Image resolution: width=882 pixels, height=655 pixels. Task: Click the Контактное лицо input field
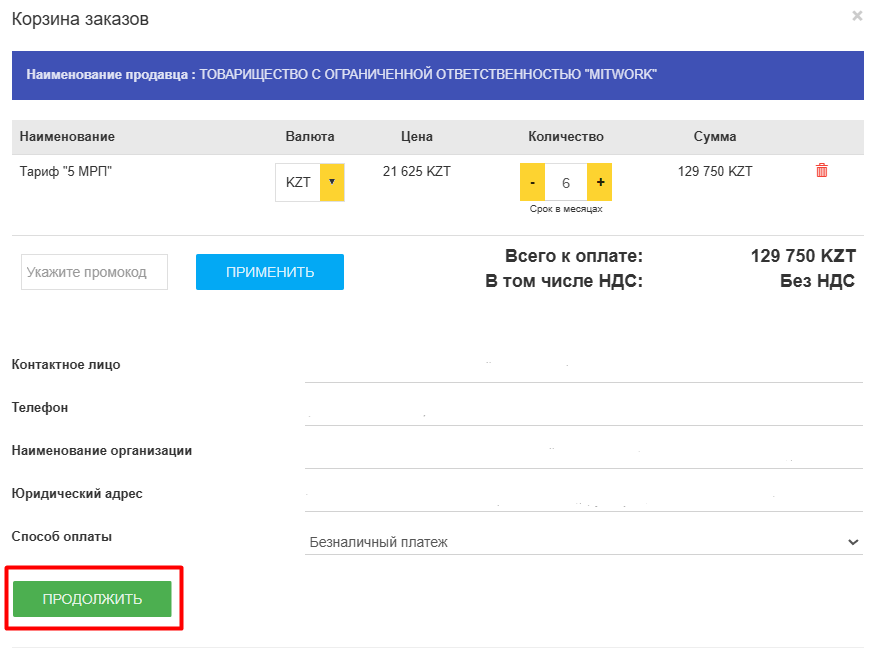point(583,366)
